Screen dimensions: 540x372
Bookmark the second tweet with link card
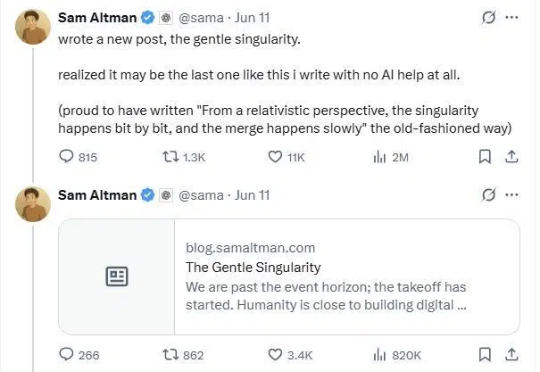(485, 355)
